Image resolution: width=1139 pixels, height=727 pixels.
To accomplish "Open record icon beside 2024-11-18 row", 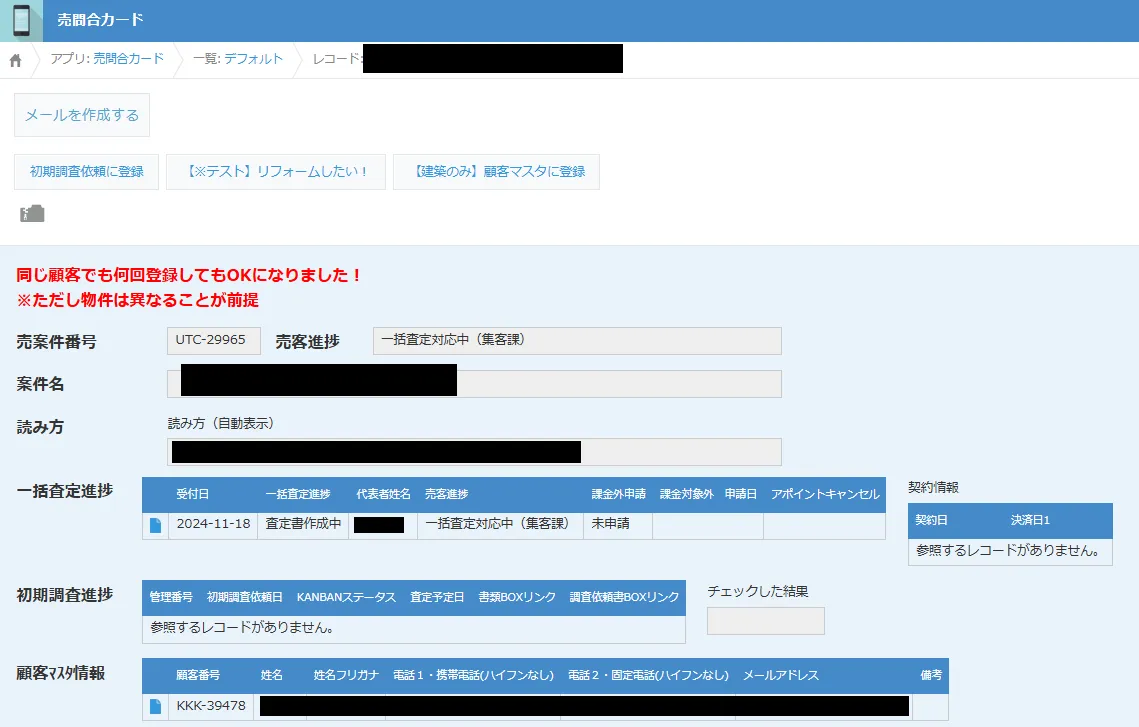I will 155,525.
